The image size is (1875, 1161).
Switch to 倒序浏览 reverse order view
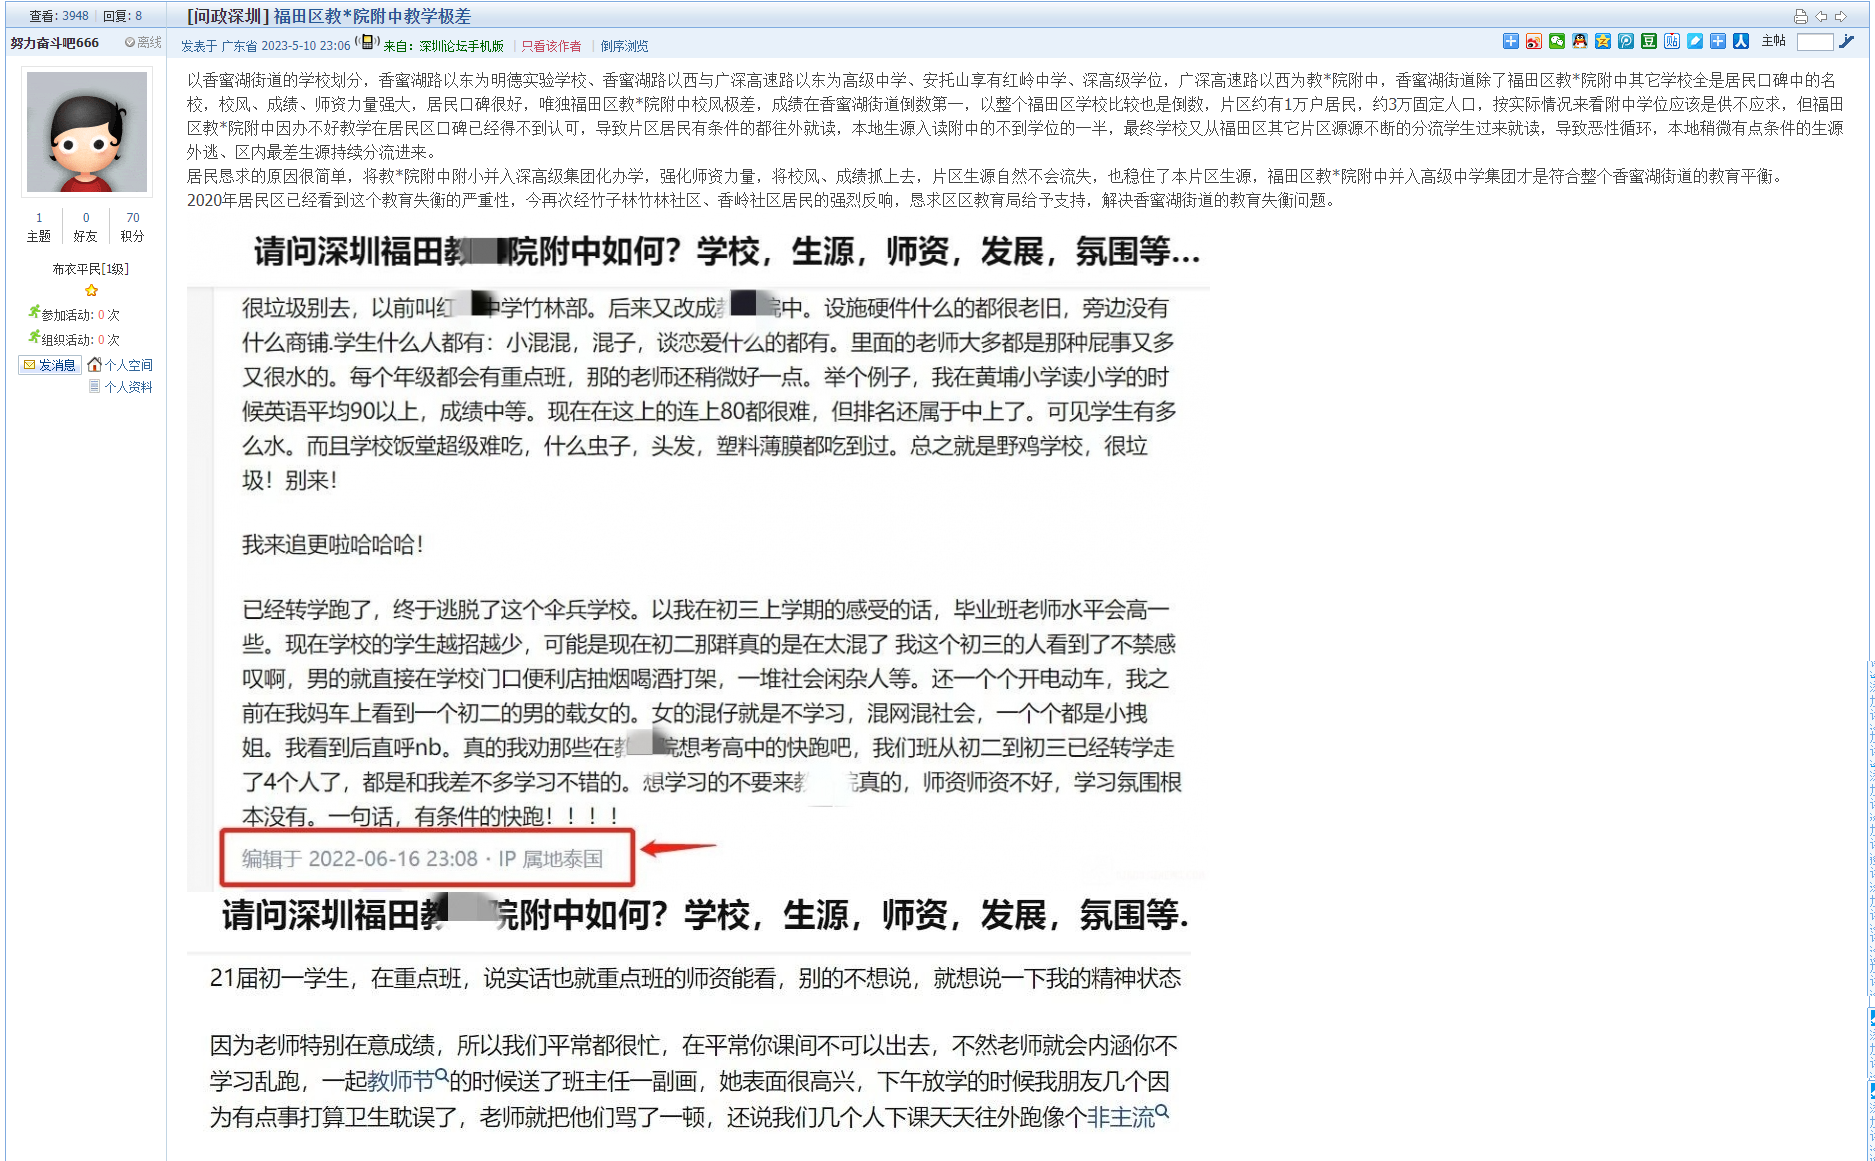[x=624, y=46]
